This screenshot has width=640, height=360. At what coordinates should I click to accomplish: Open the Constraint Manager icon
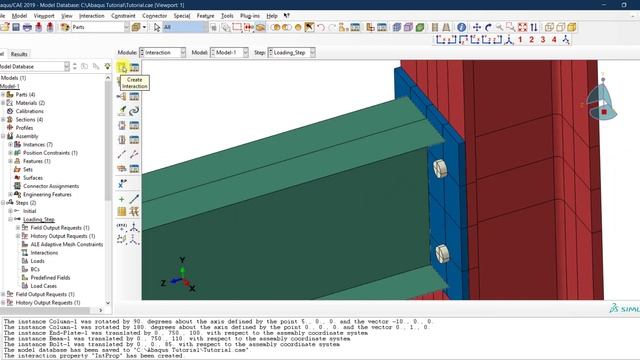[134, 96]
